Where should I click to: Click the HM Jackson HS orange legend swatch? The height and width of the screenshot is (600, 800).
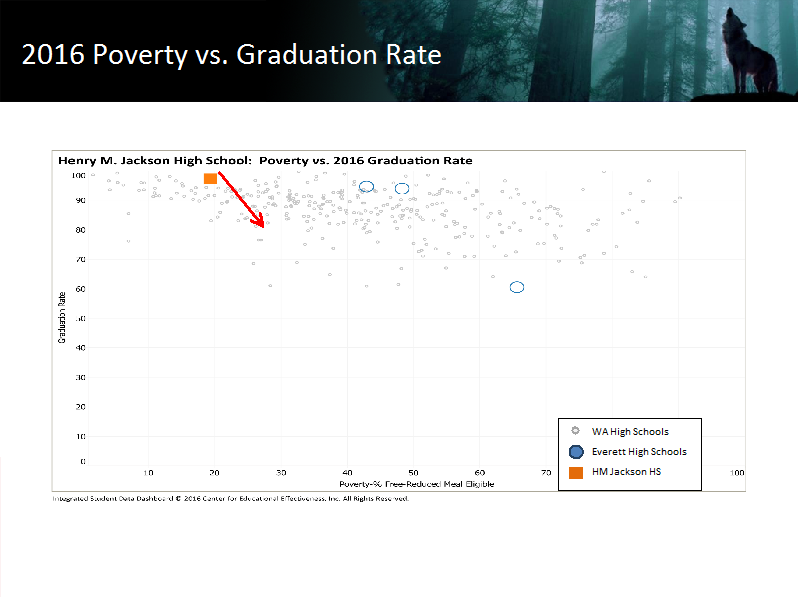(576, 472)
